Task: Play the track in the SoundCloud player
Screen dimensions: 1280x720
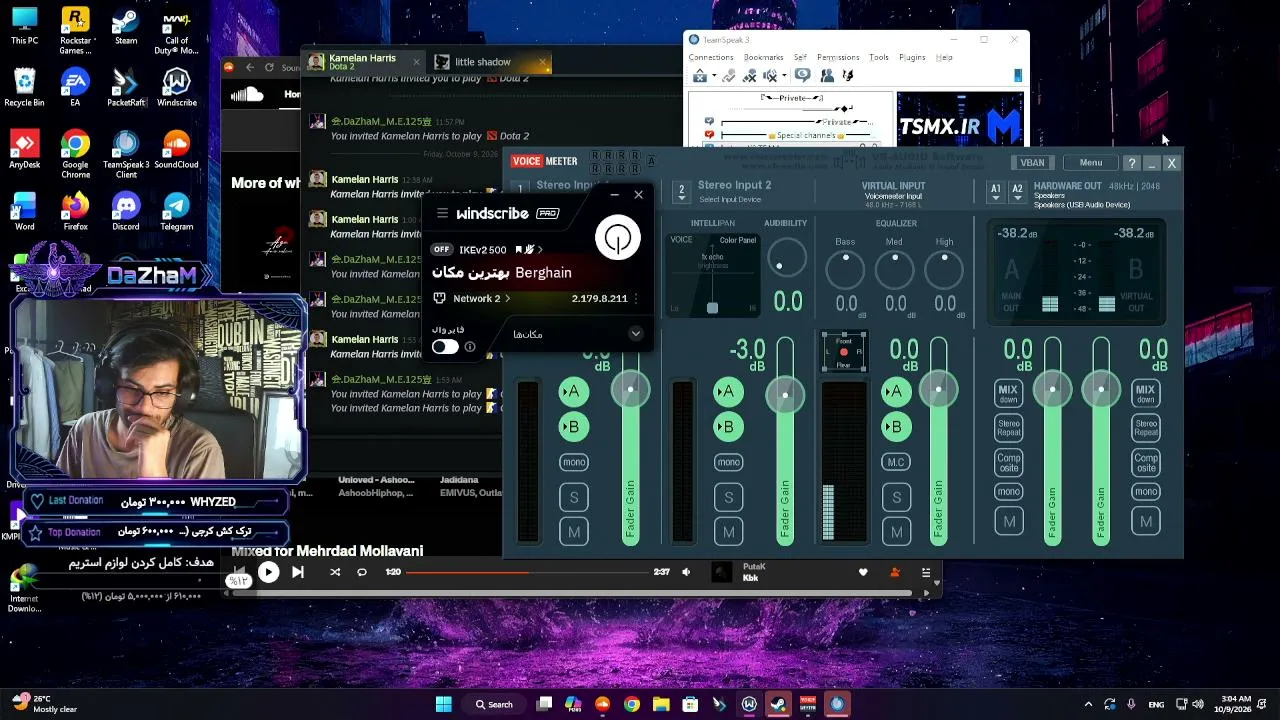Action: [268, 572]
